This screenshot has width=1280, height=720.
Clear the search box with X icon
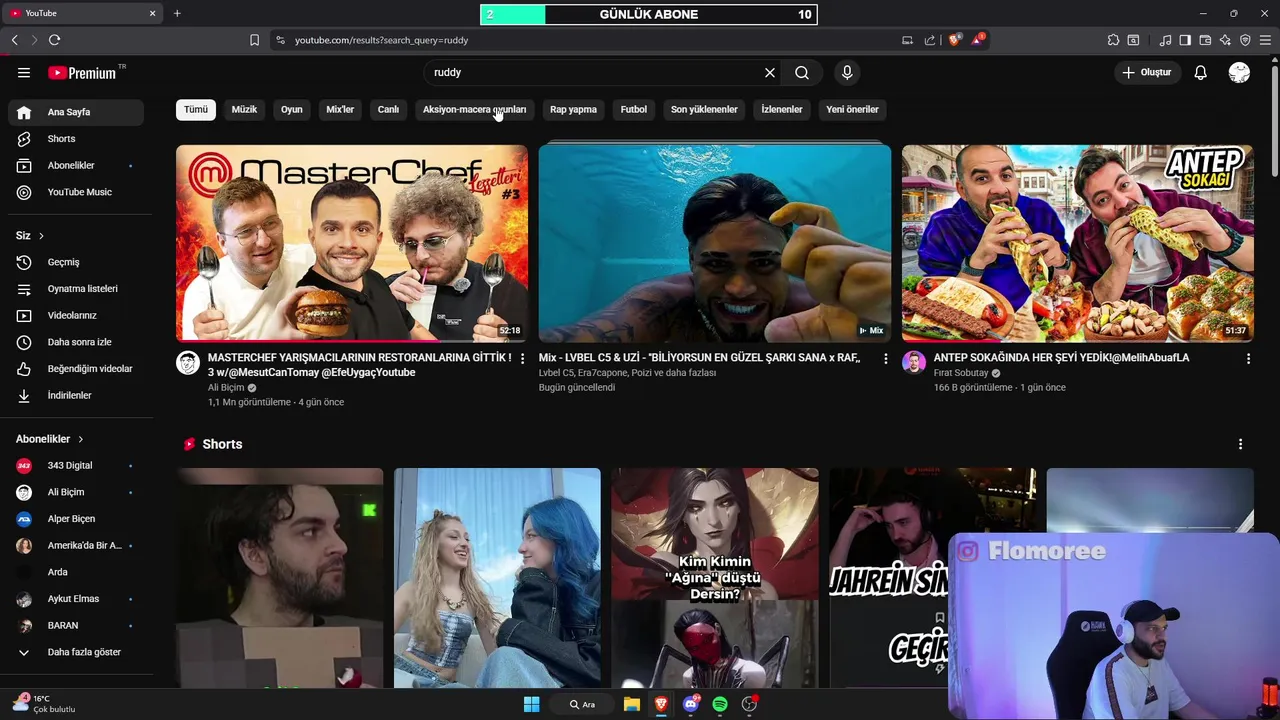click(x=770, y=73)
